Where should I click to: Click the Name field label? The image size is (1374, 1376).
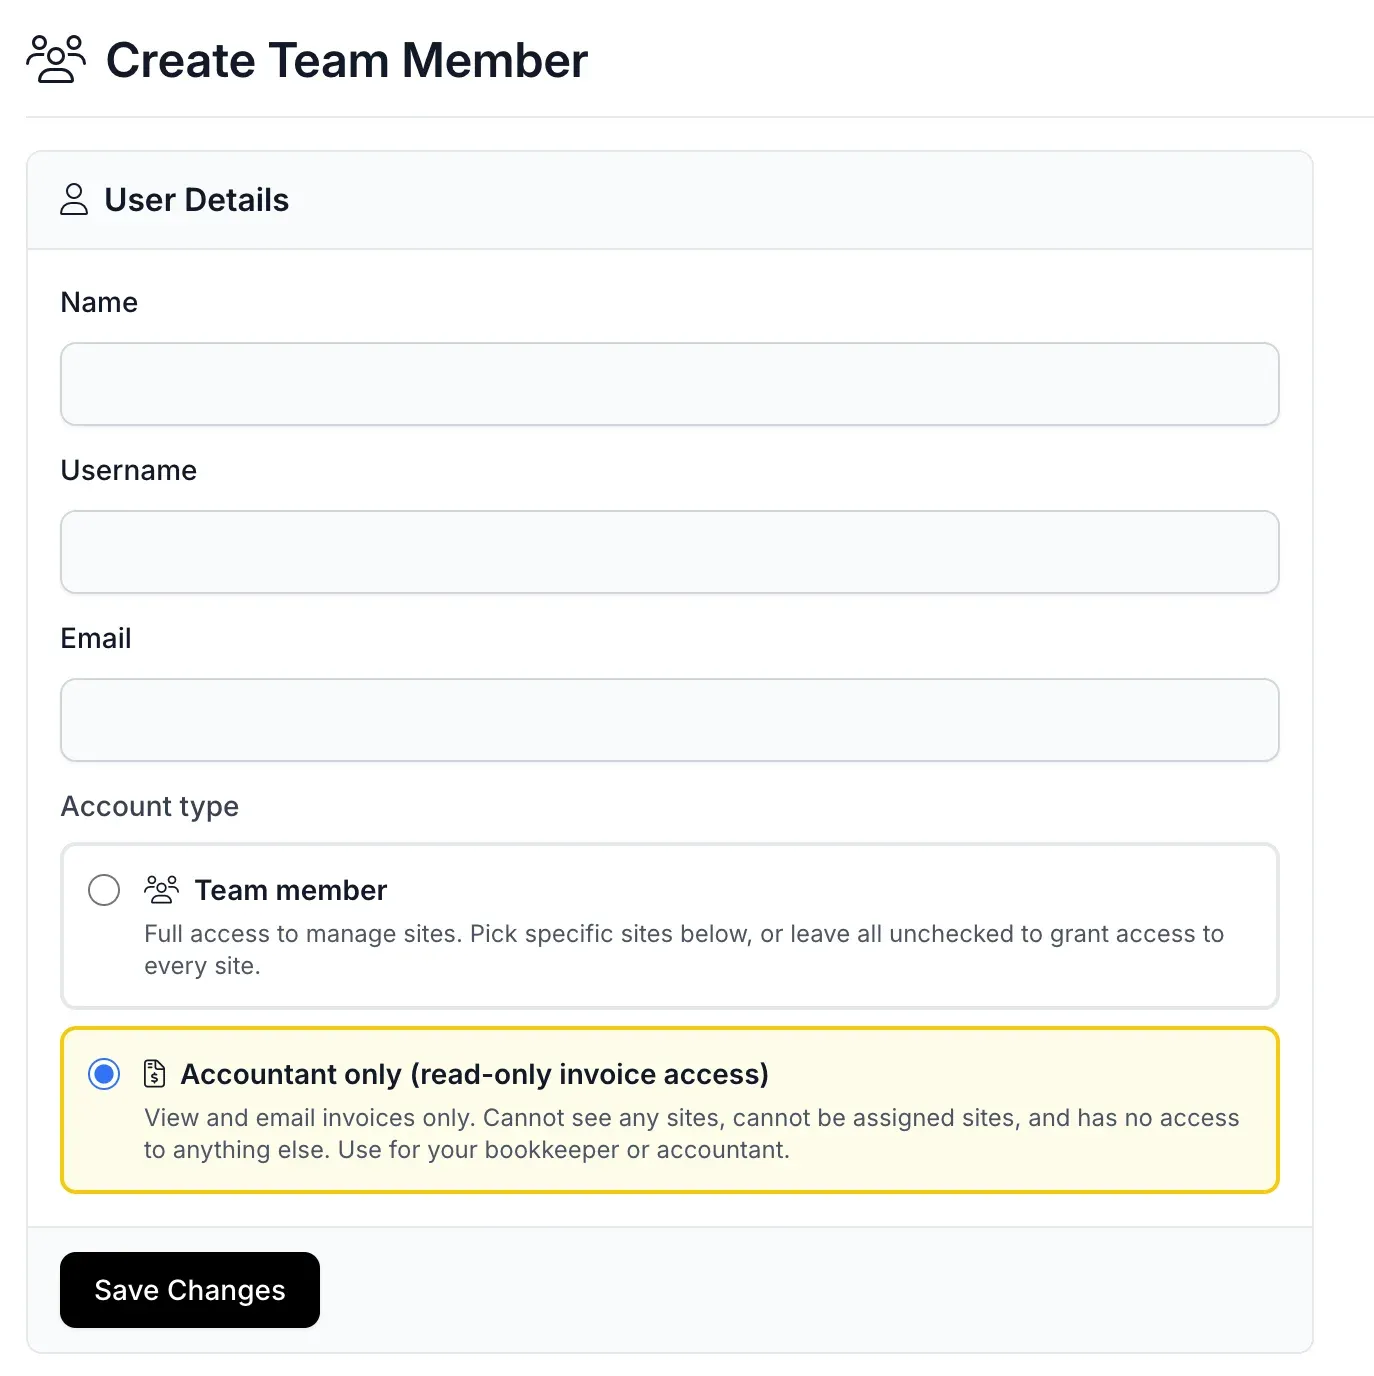click(x=99, y=302)
